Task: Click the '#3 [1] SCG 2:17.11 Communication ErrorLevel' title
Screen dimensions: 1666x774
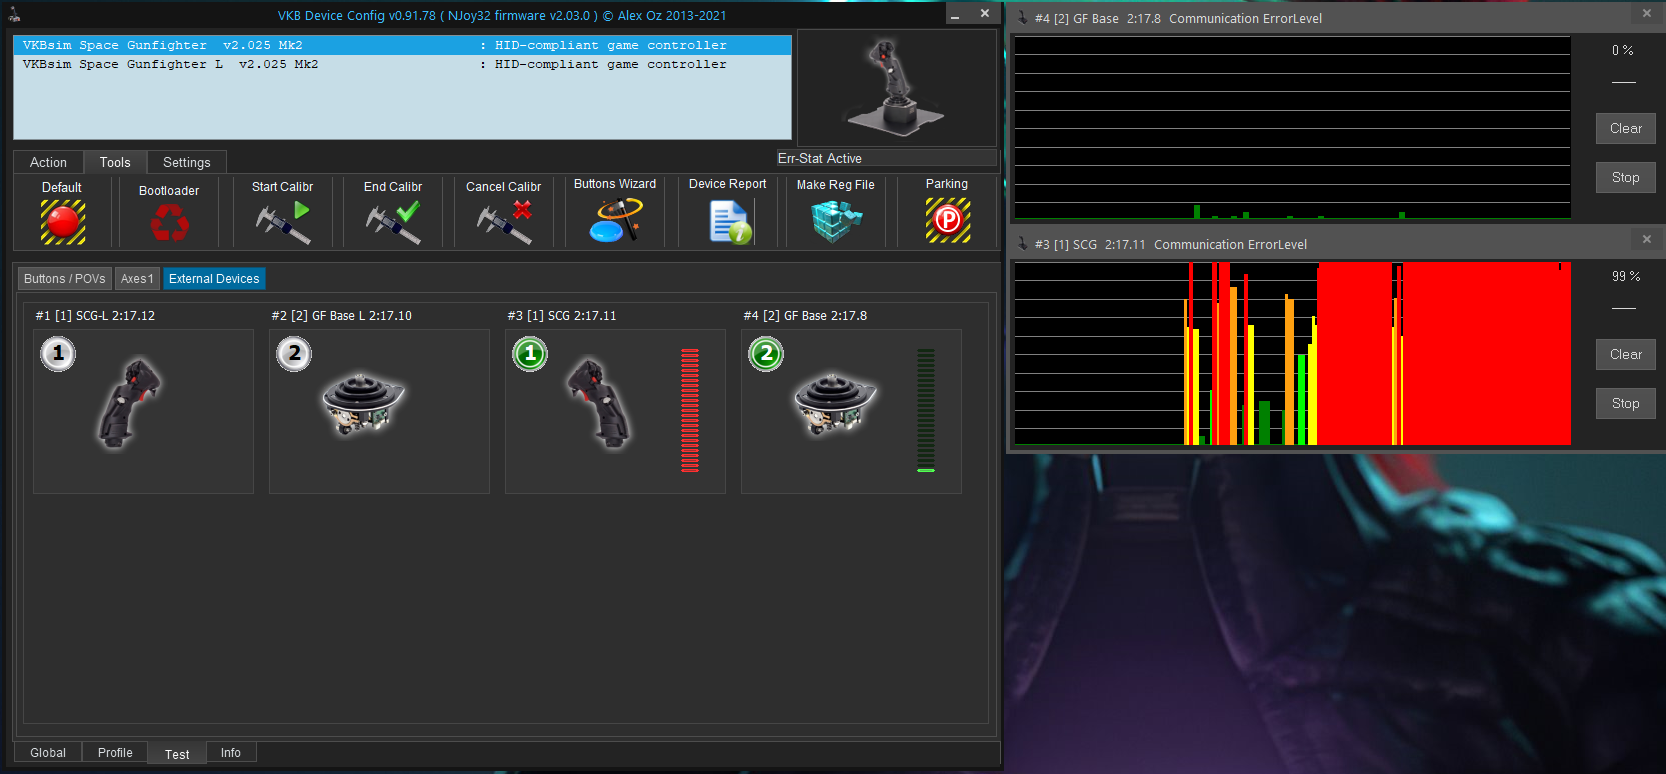Action: point(1171,244)
